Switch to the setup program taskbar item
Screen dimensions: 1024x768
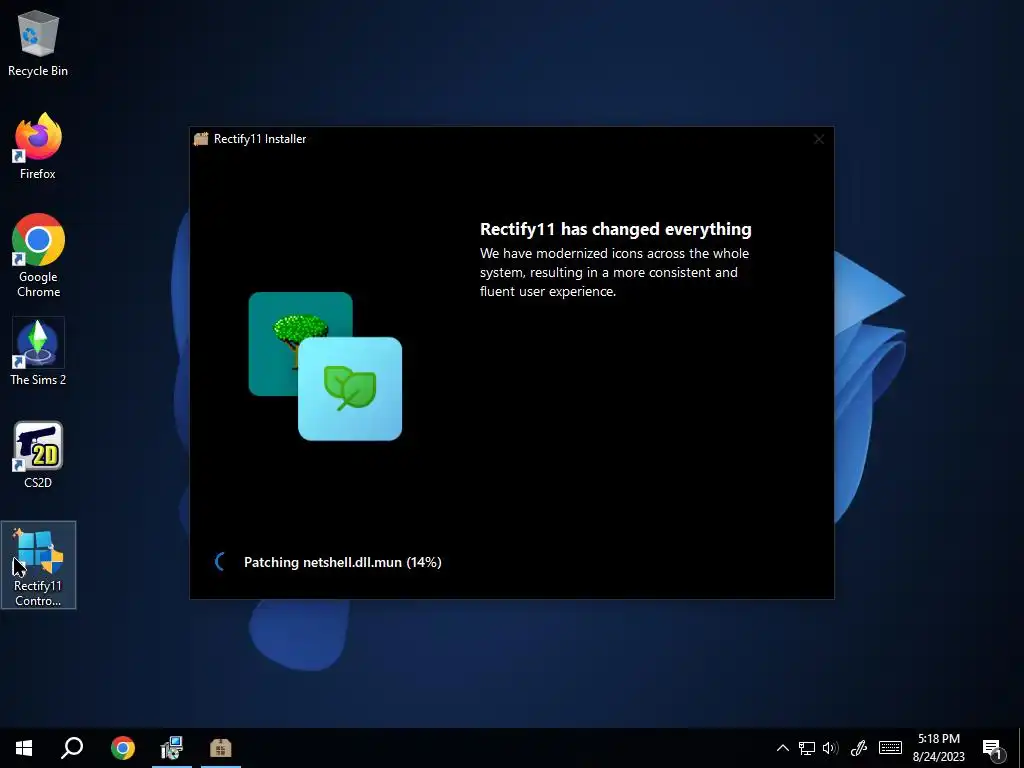point(172,748)
